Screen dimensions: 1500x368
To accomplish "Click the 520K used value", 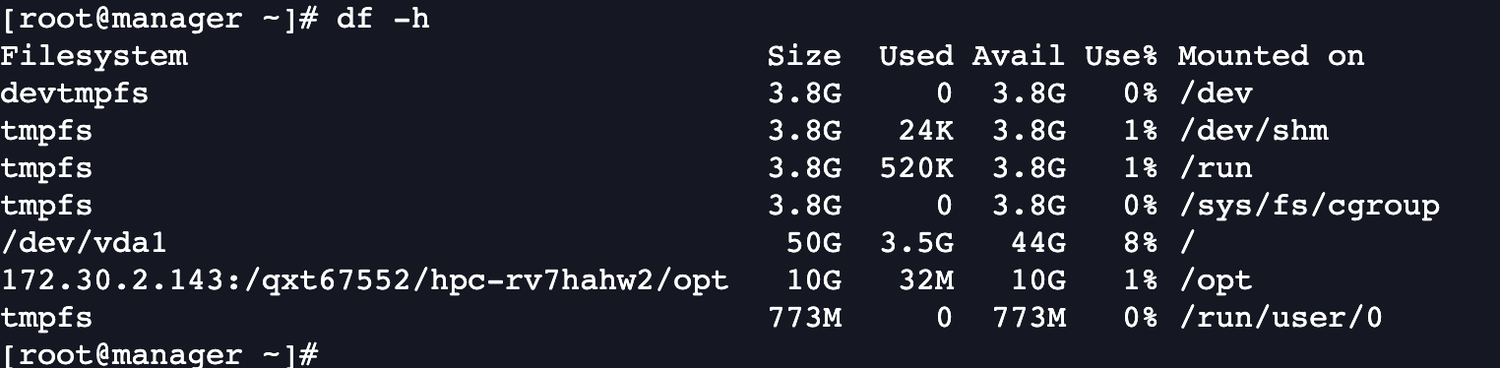I will [917, 169].
